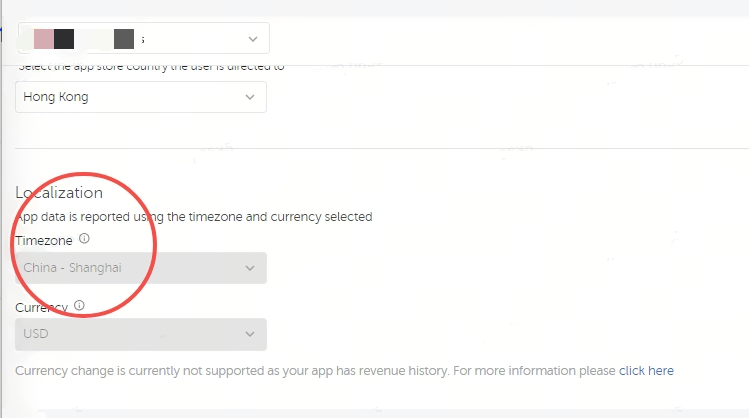This screenshot has width=749, height=418.
Task: Click the Currency label
Action: (42, 308)
